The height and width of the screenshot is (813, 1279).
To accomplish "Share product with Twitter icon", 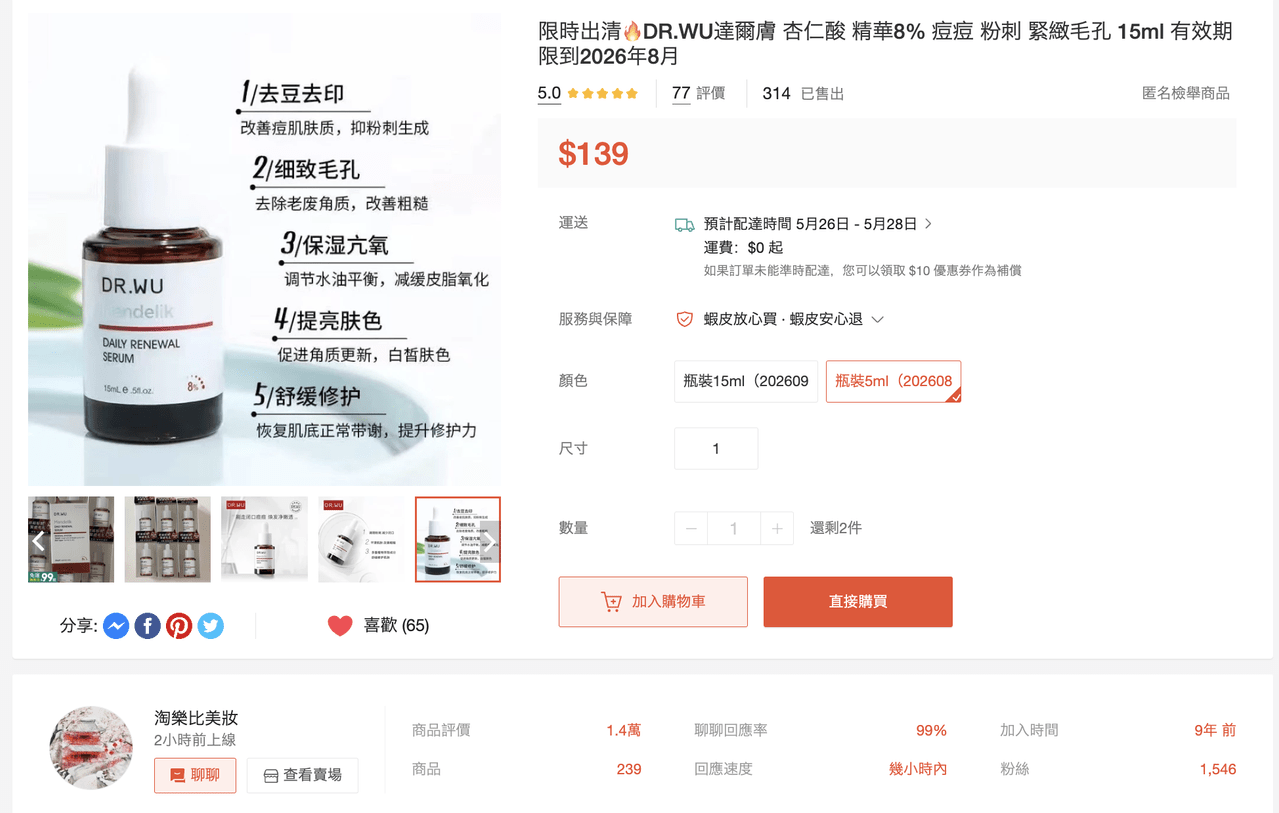I will (x=211, y=625).
